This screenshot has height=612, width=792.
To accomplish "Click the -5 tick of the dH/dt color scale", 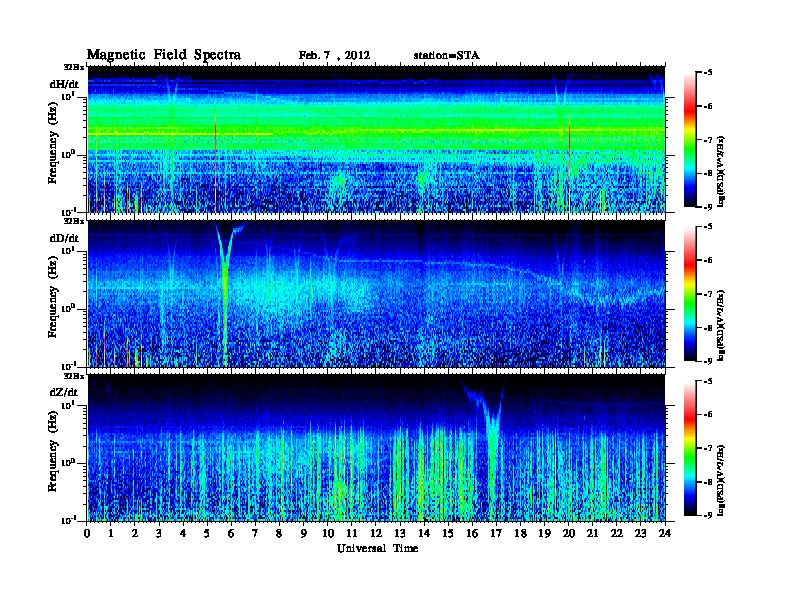I will [707, 73].
